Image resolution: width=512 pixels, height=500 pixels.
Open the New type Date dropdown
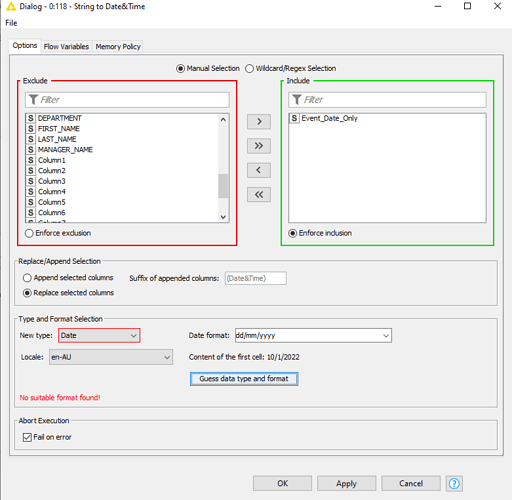[x=99, y=335]
